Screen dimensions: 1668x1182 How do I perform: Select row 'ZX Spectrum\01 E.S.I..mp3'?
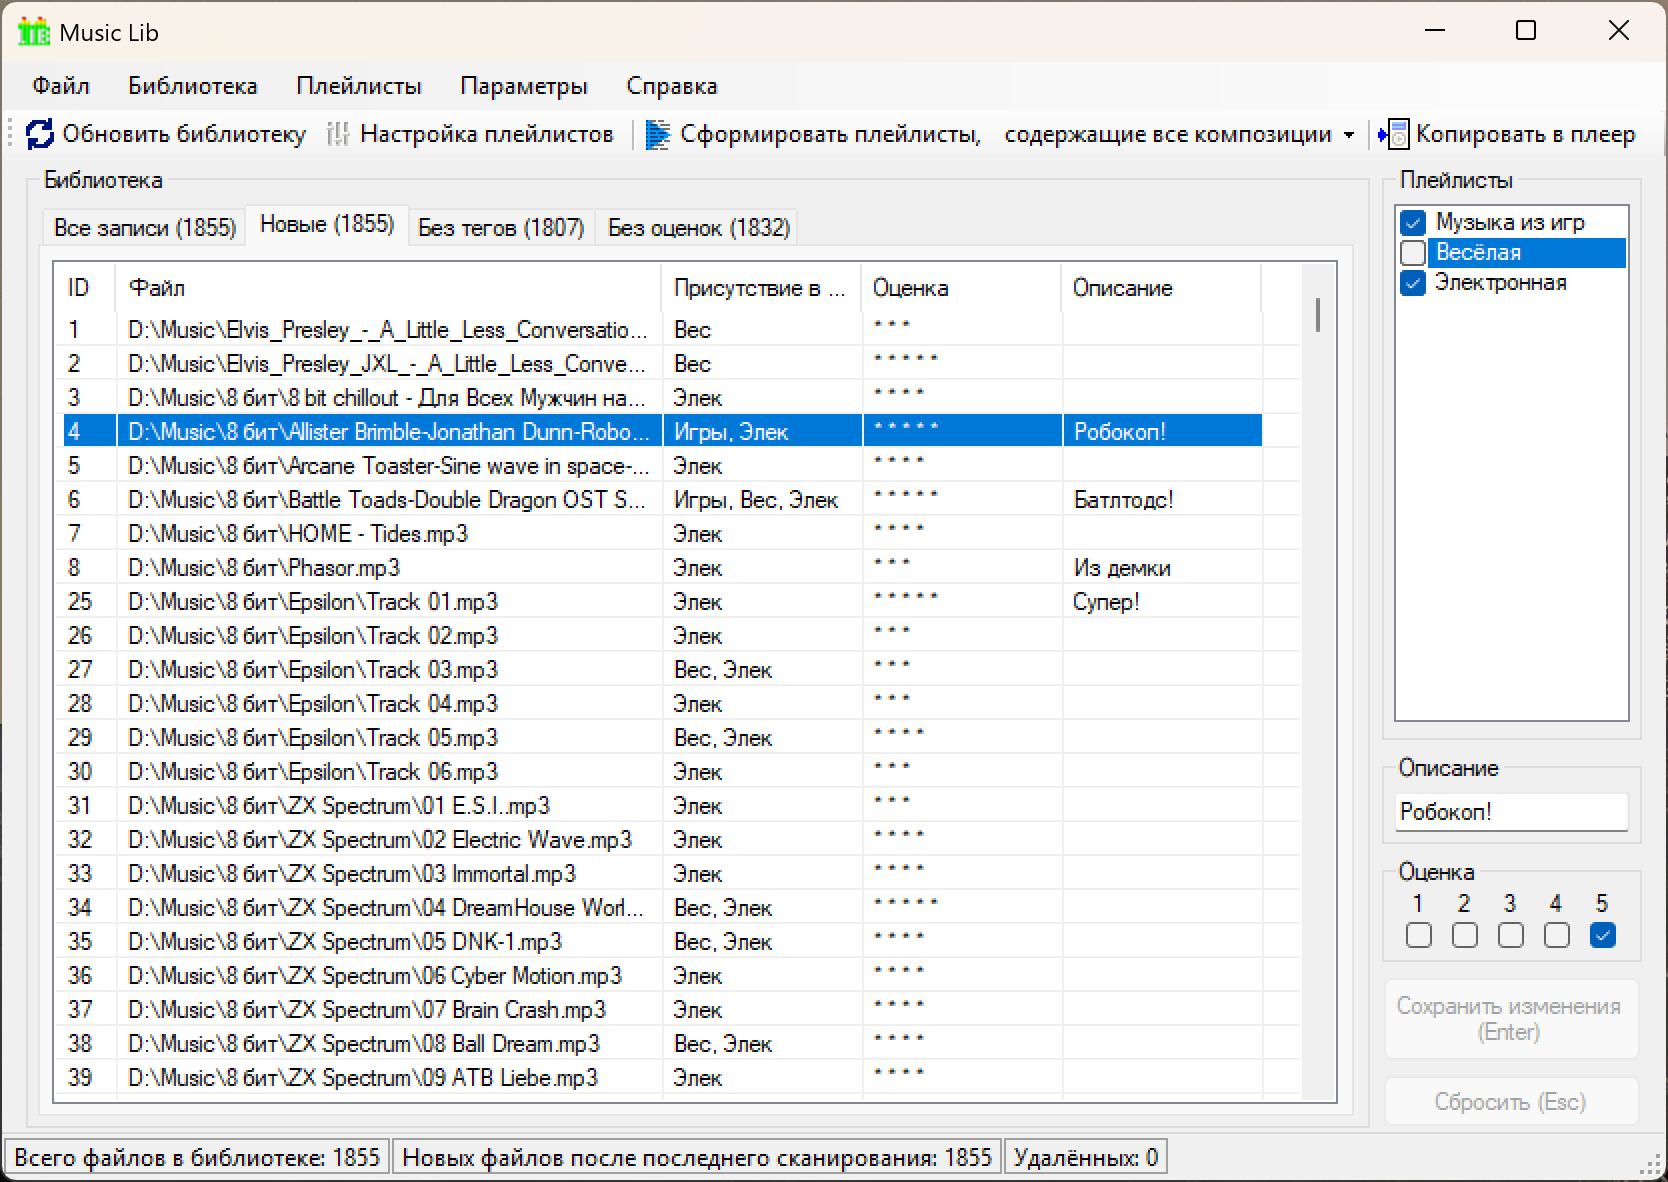(662, 806)
